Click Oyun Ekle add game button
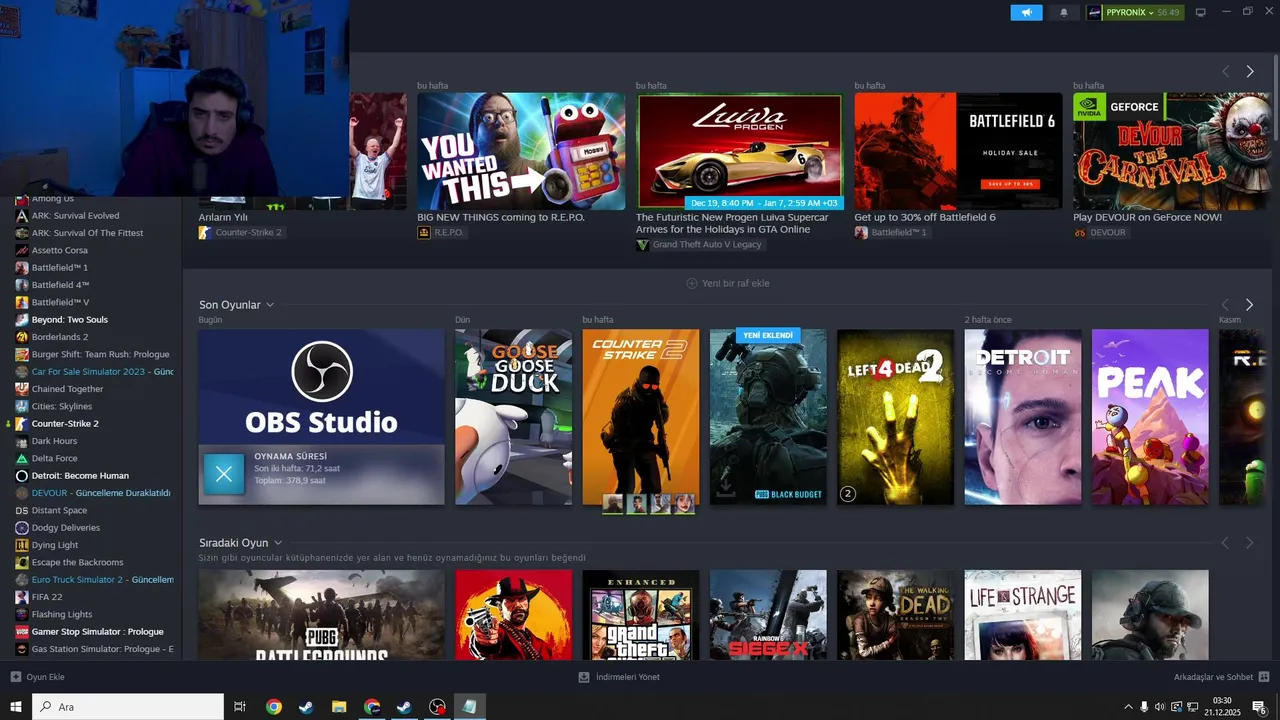The image size is (1280, 720). tap(37, 677)
